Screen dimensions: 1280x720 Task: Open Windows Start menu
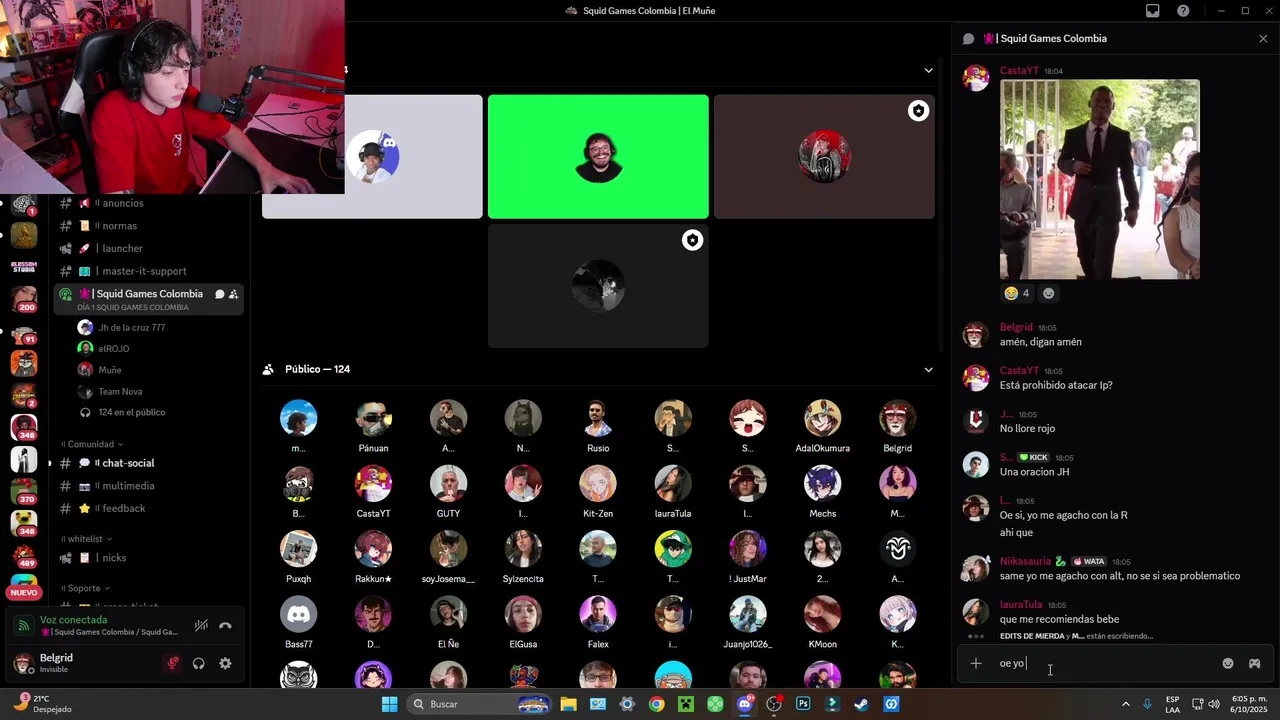coord(389,704)
